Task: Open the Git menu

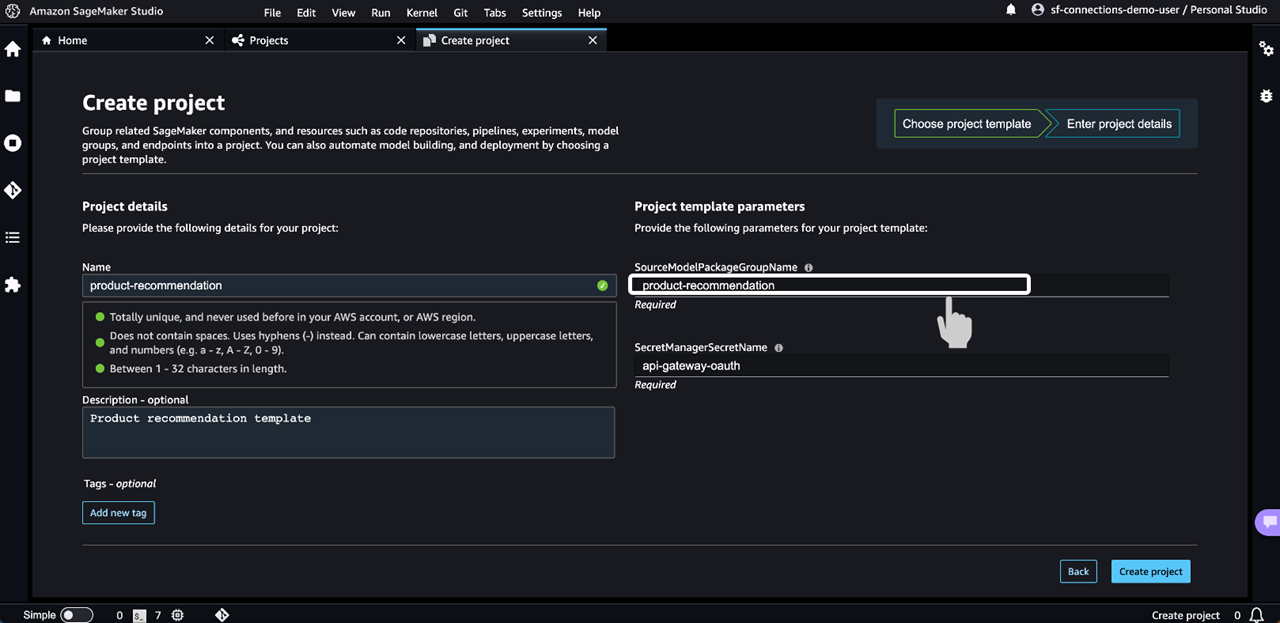Action: [x=460, y=13]
